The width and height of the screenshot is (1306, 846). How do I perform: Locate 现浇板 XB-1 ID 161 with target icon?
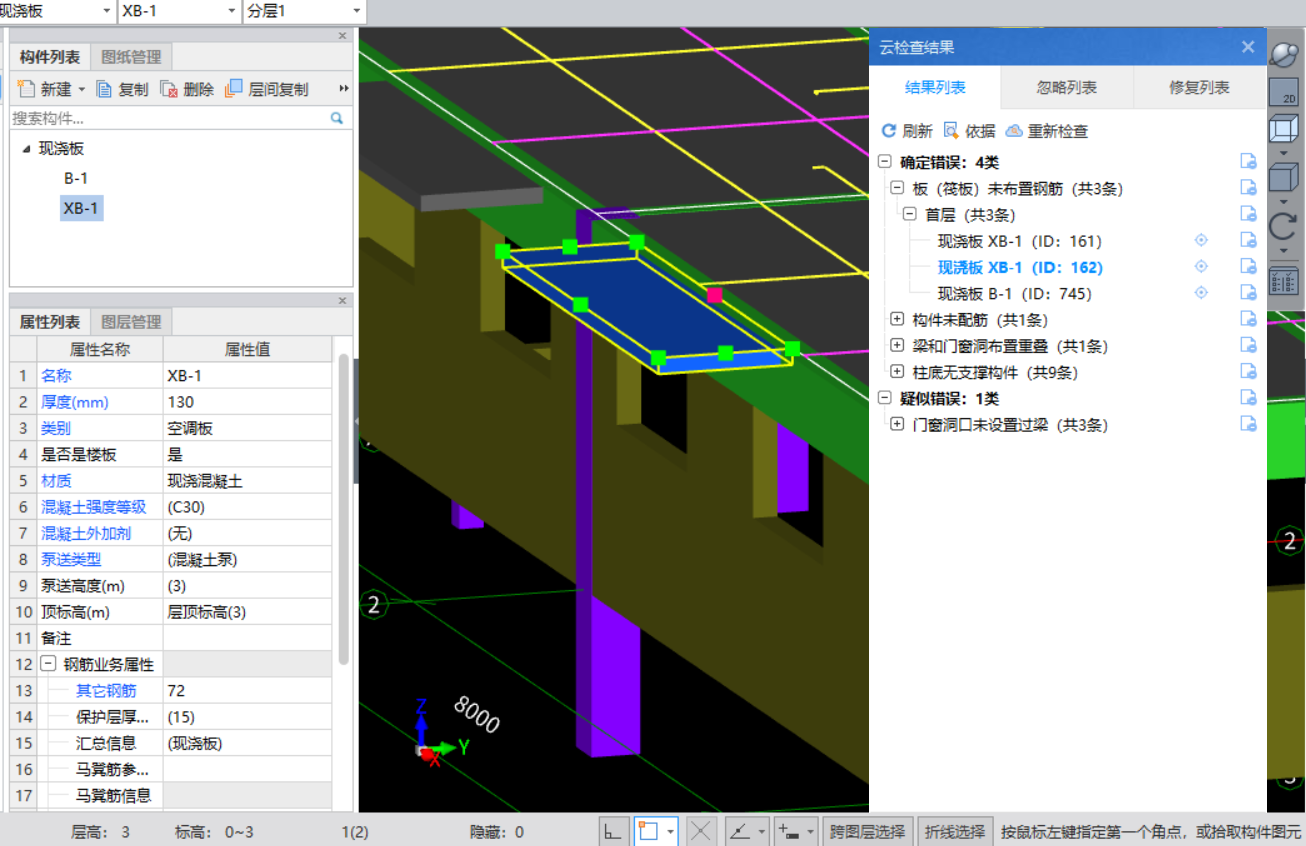pyautogui.click(x=1202, y=240)
